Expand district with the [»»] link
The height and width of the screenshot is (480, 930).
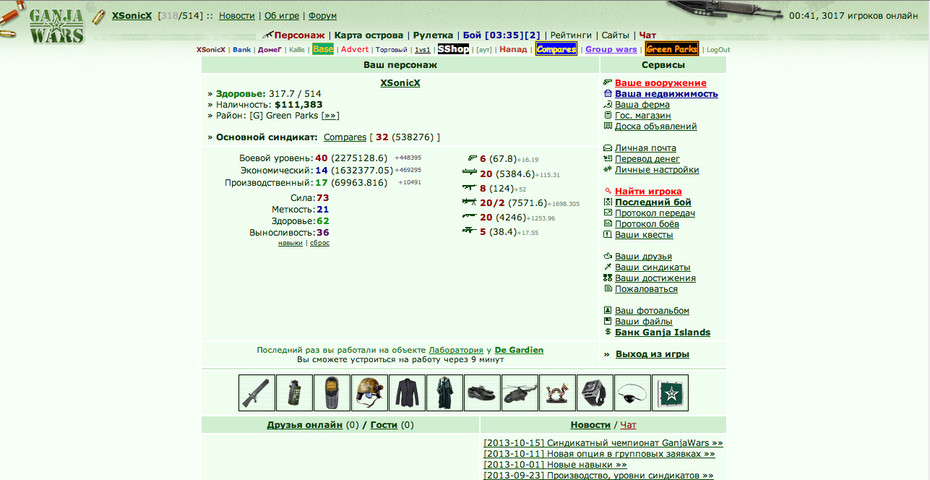[330, 116]
